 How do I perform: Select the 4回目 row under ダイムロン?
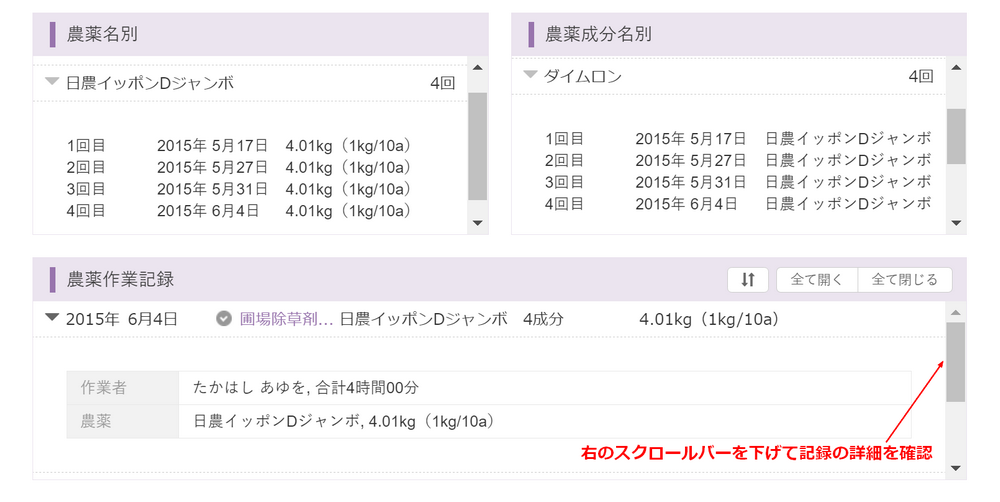(738, 204)
